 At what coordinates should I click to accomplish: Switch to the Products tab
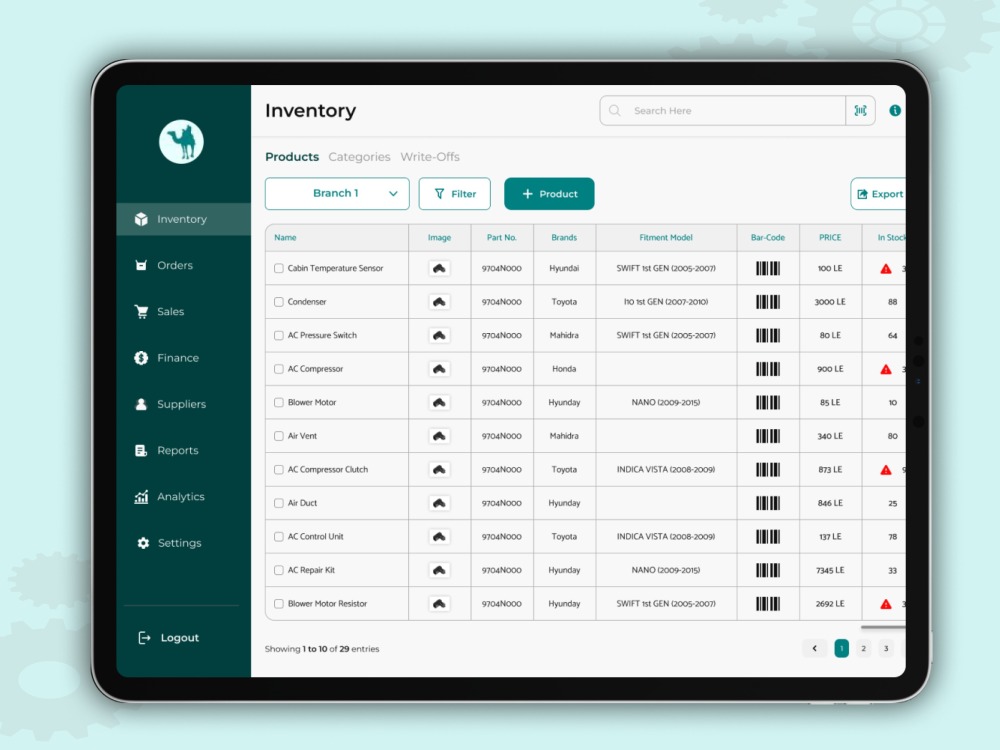click(292, 157)
